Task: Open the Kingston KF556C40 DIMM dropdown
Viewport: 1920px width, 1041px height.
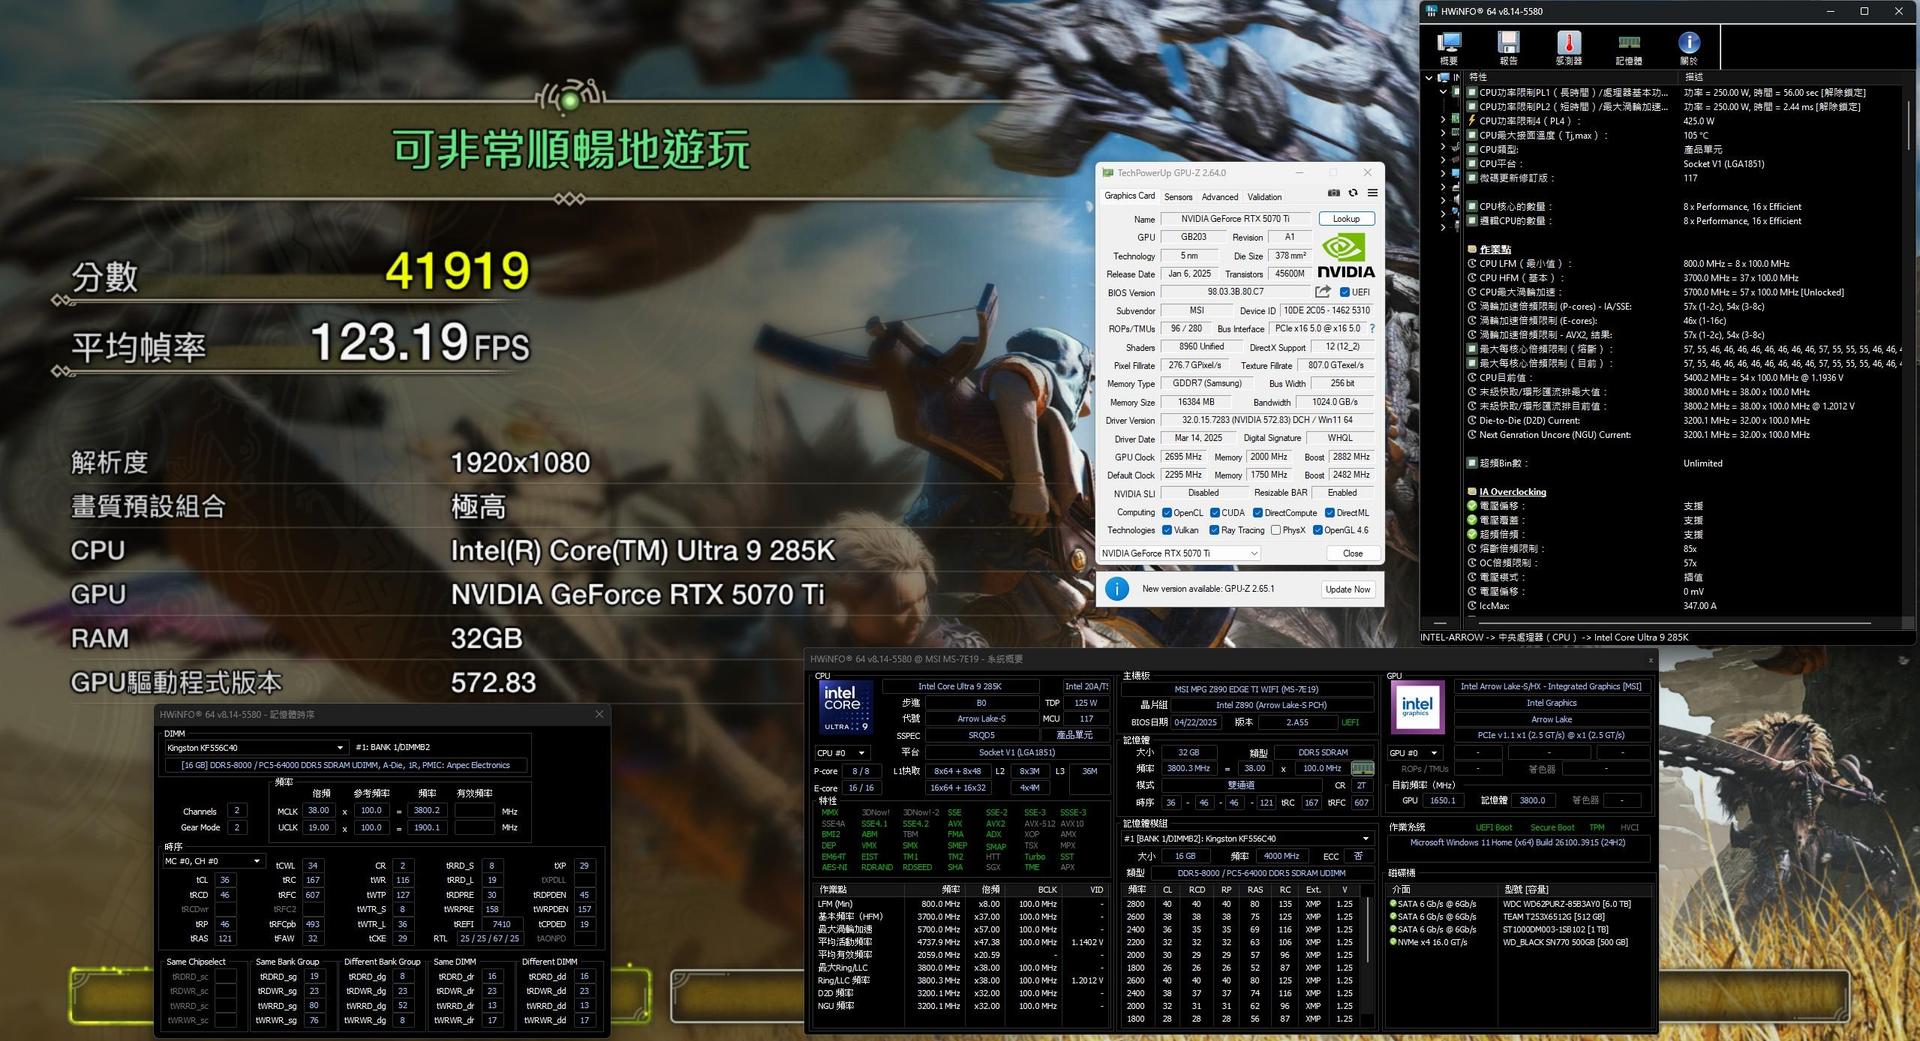Action: [x=256, y=747]
